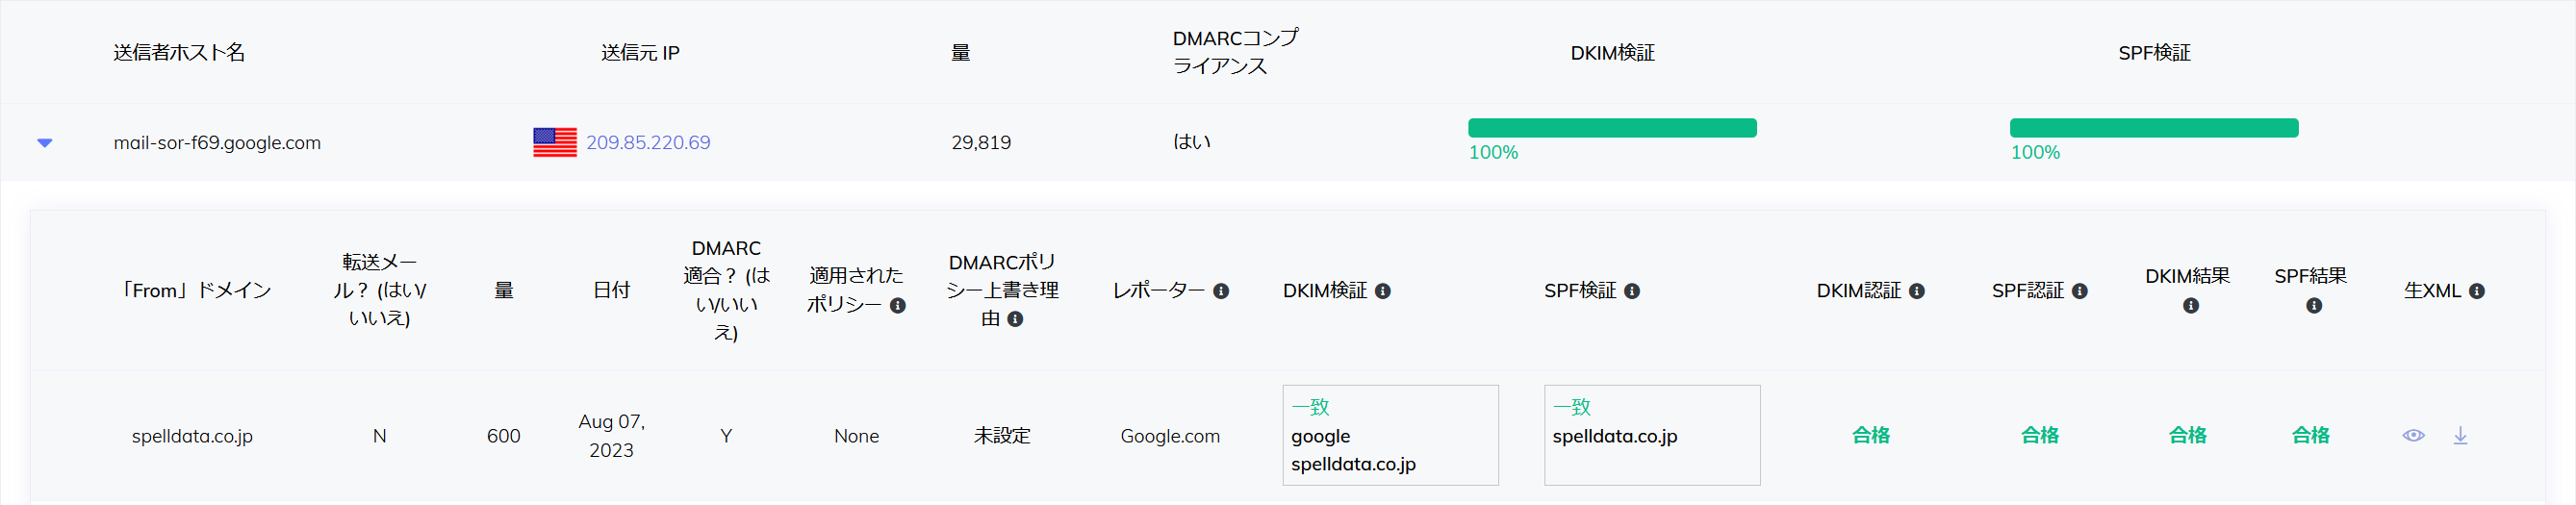Show info for 適用されたポリシー column

tap(898, 305)
